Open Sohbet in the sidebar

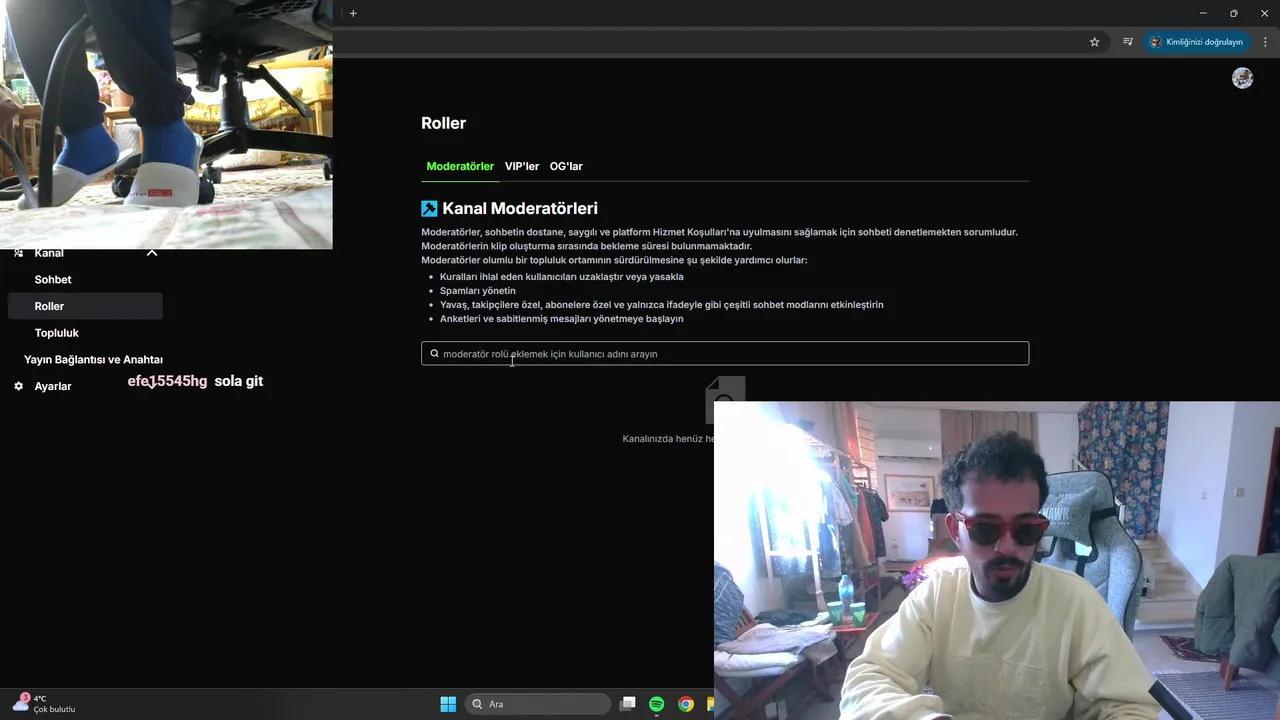[53, 280]
